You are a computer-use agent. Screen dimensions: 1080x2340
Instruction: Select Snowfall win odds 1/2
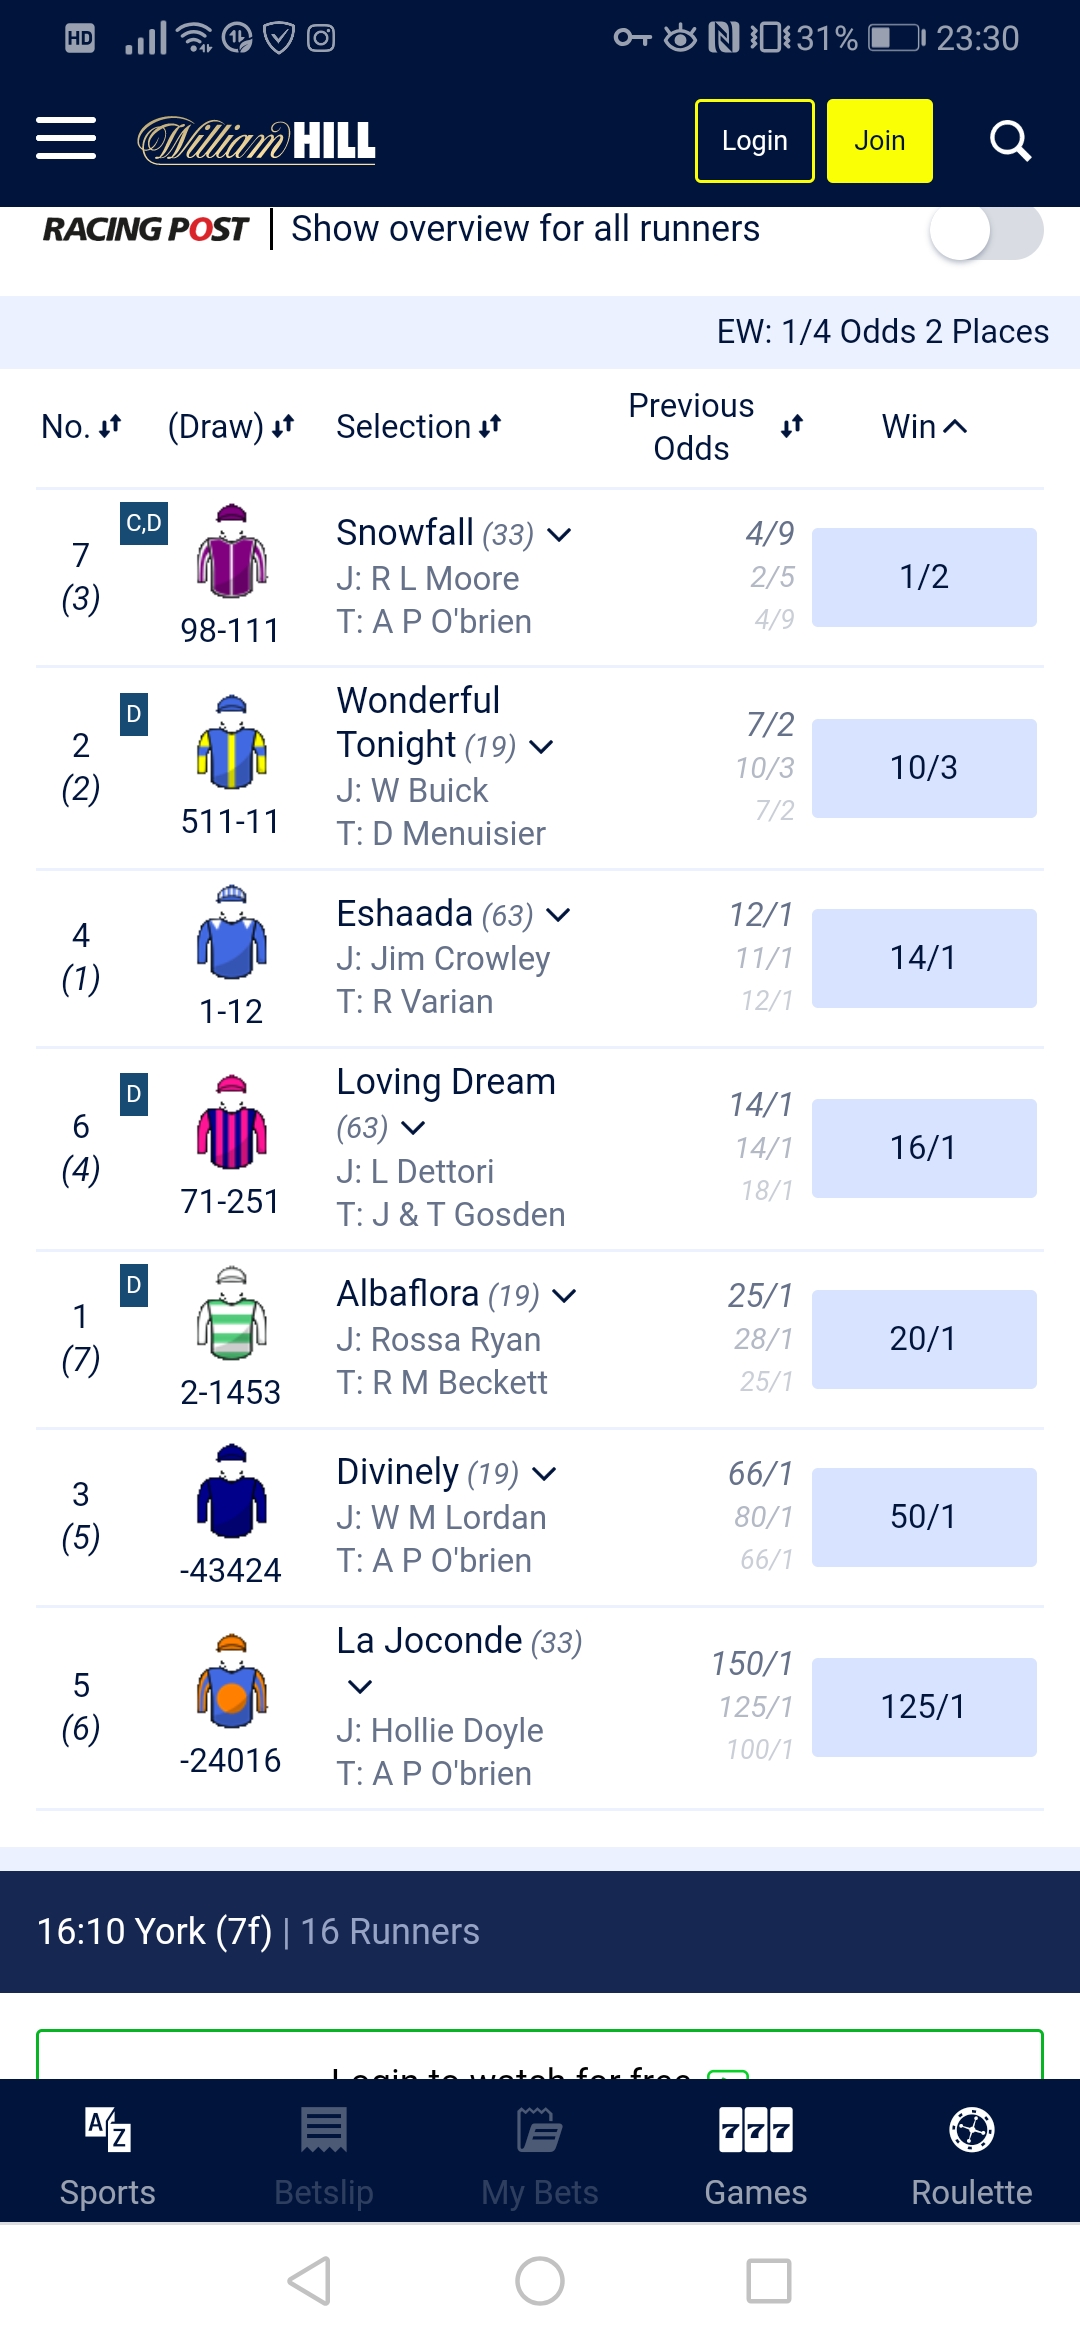pos(924,577)
